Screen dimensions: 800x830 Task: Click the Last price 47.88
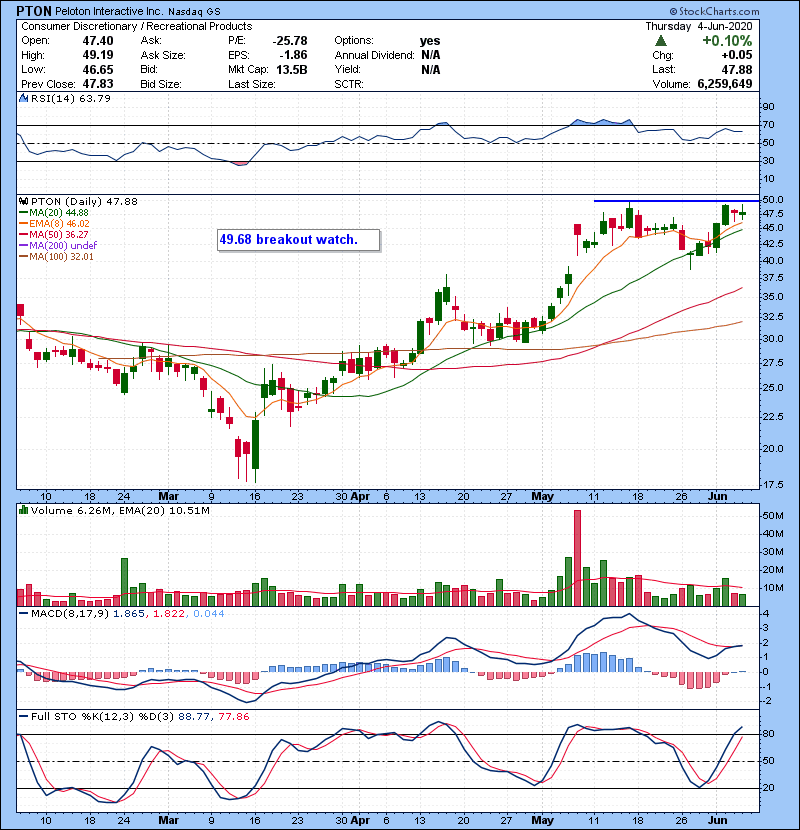[736, 70]
